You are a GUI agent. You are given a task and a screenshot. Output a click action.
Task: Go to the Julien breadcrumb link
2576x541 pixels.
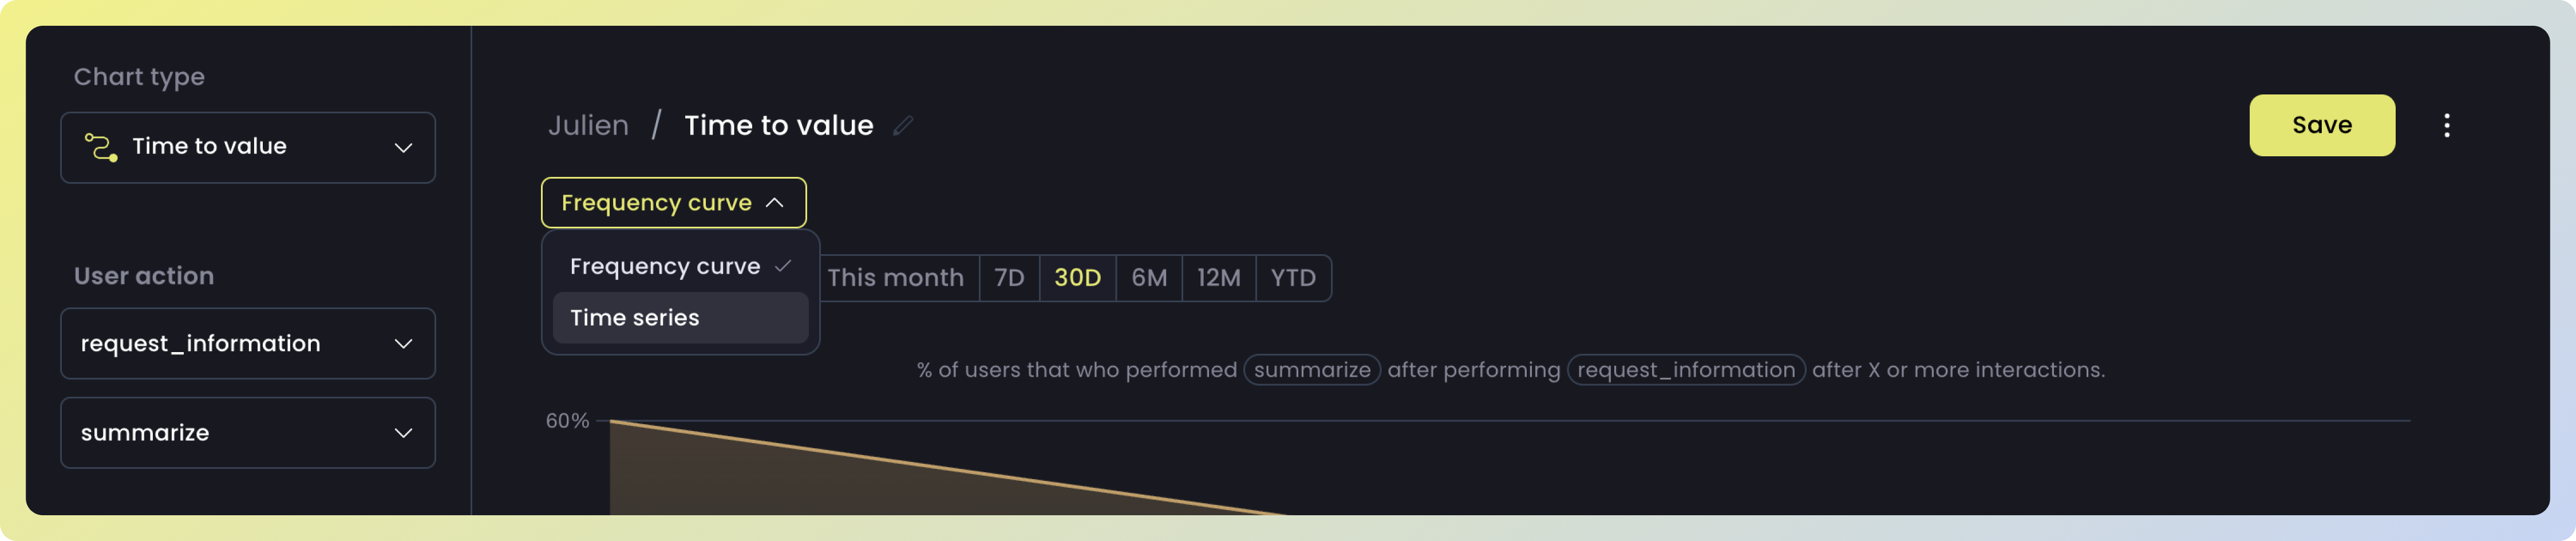click(x=588, y=125)
